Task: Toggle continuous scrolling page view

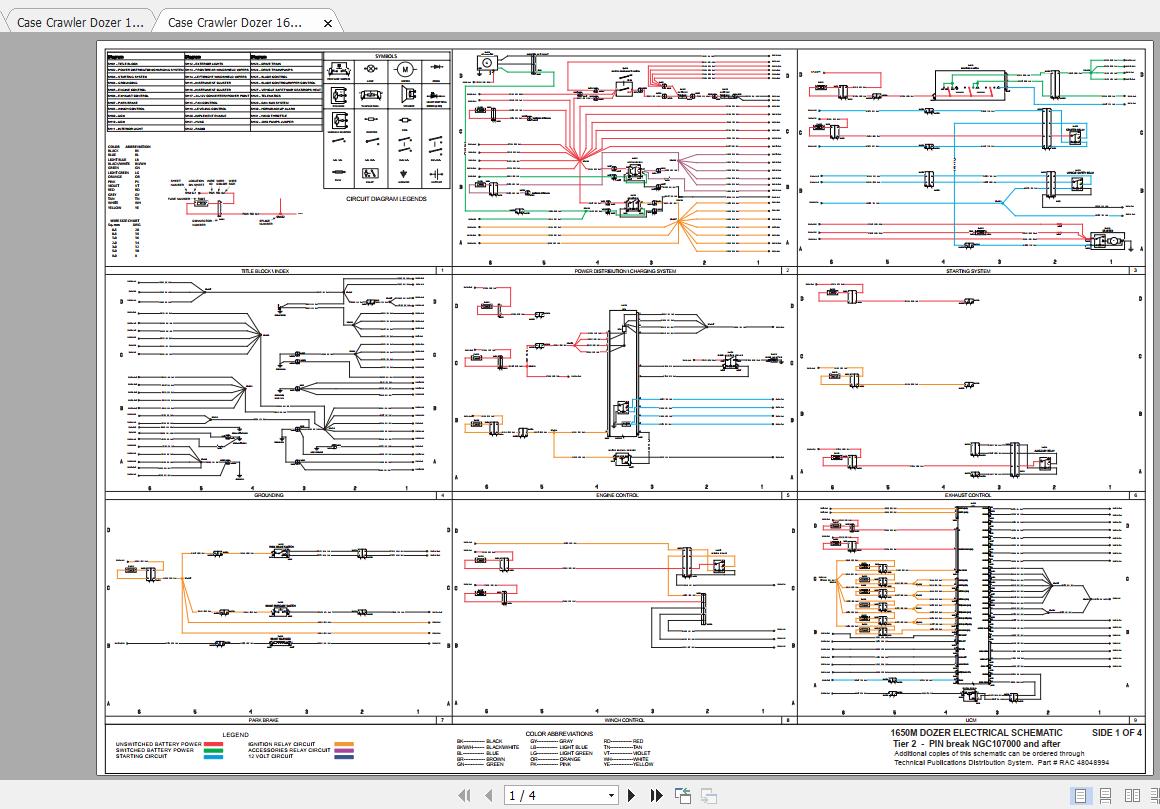Action: [1104, 795]
